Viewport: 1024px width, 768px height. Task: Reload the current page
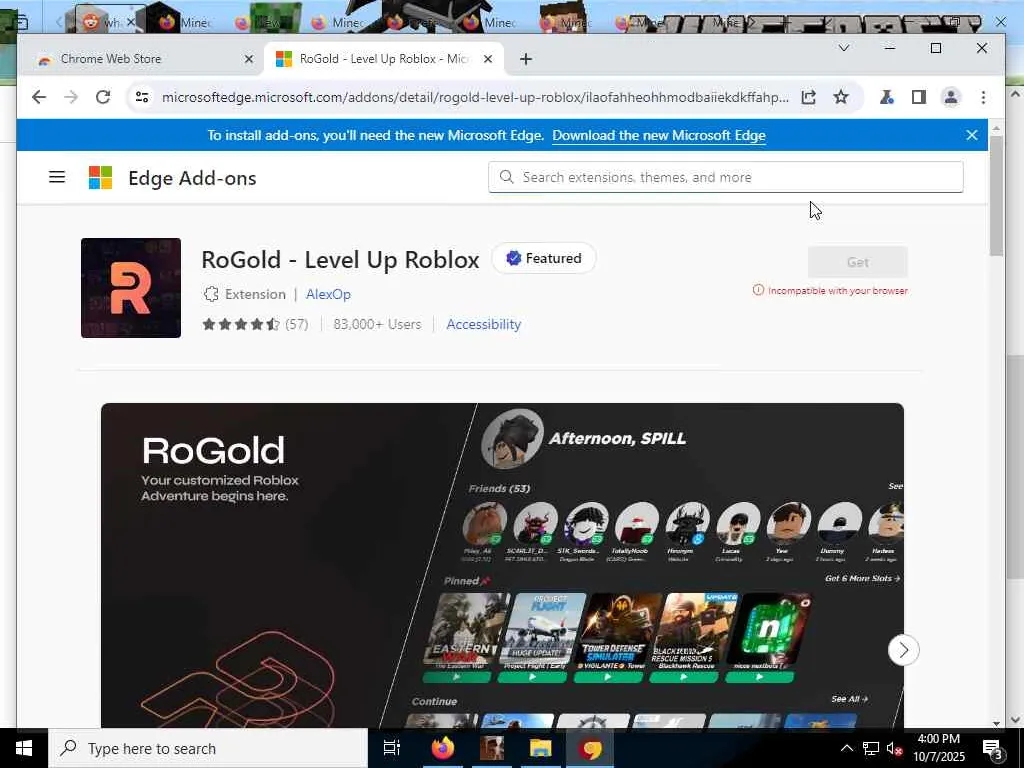coord(103,97)
